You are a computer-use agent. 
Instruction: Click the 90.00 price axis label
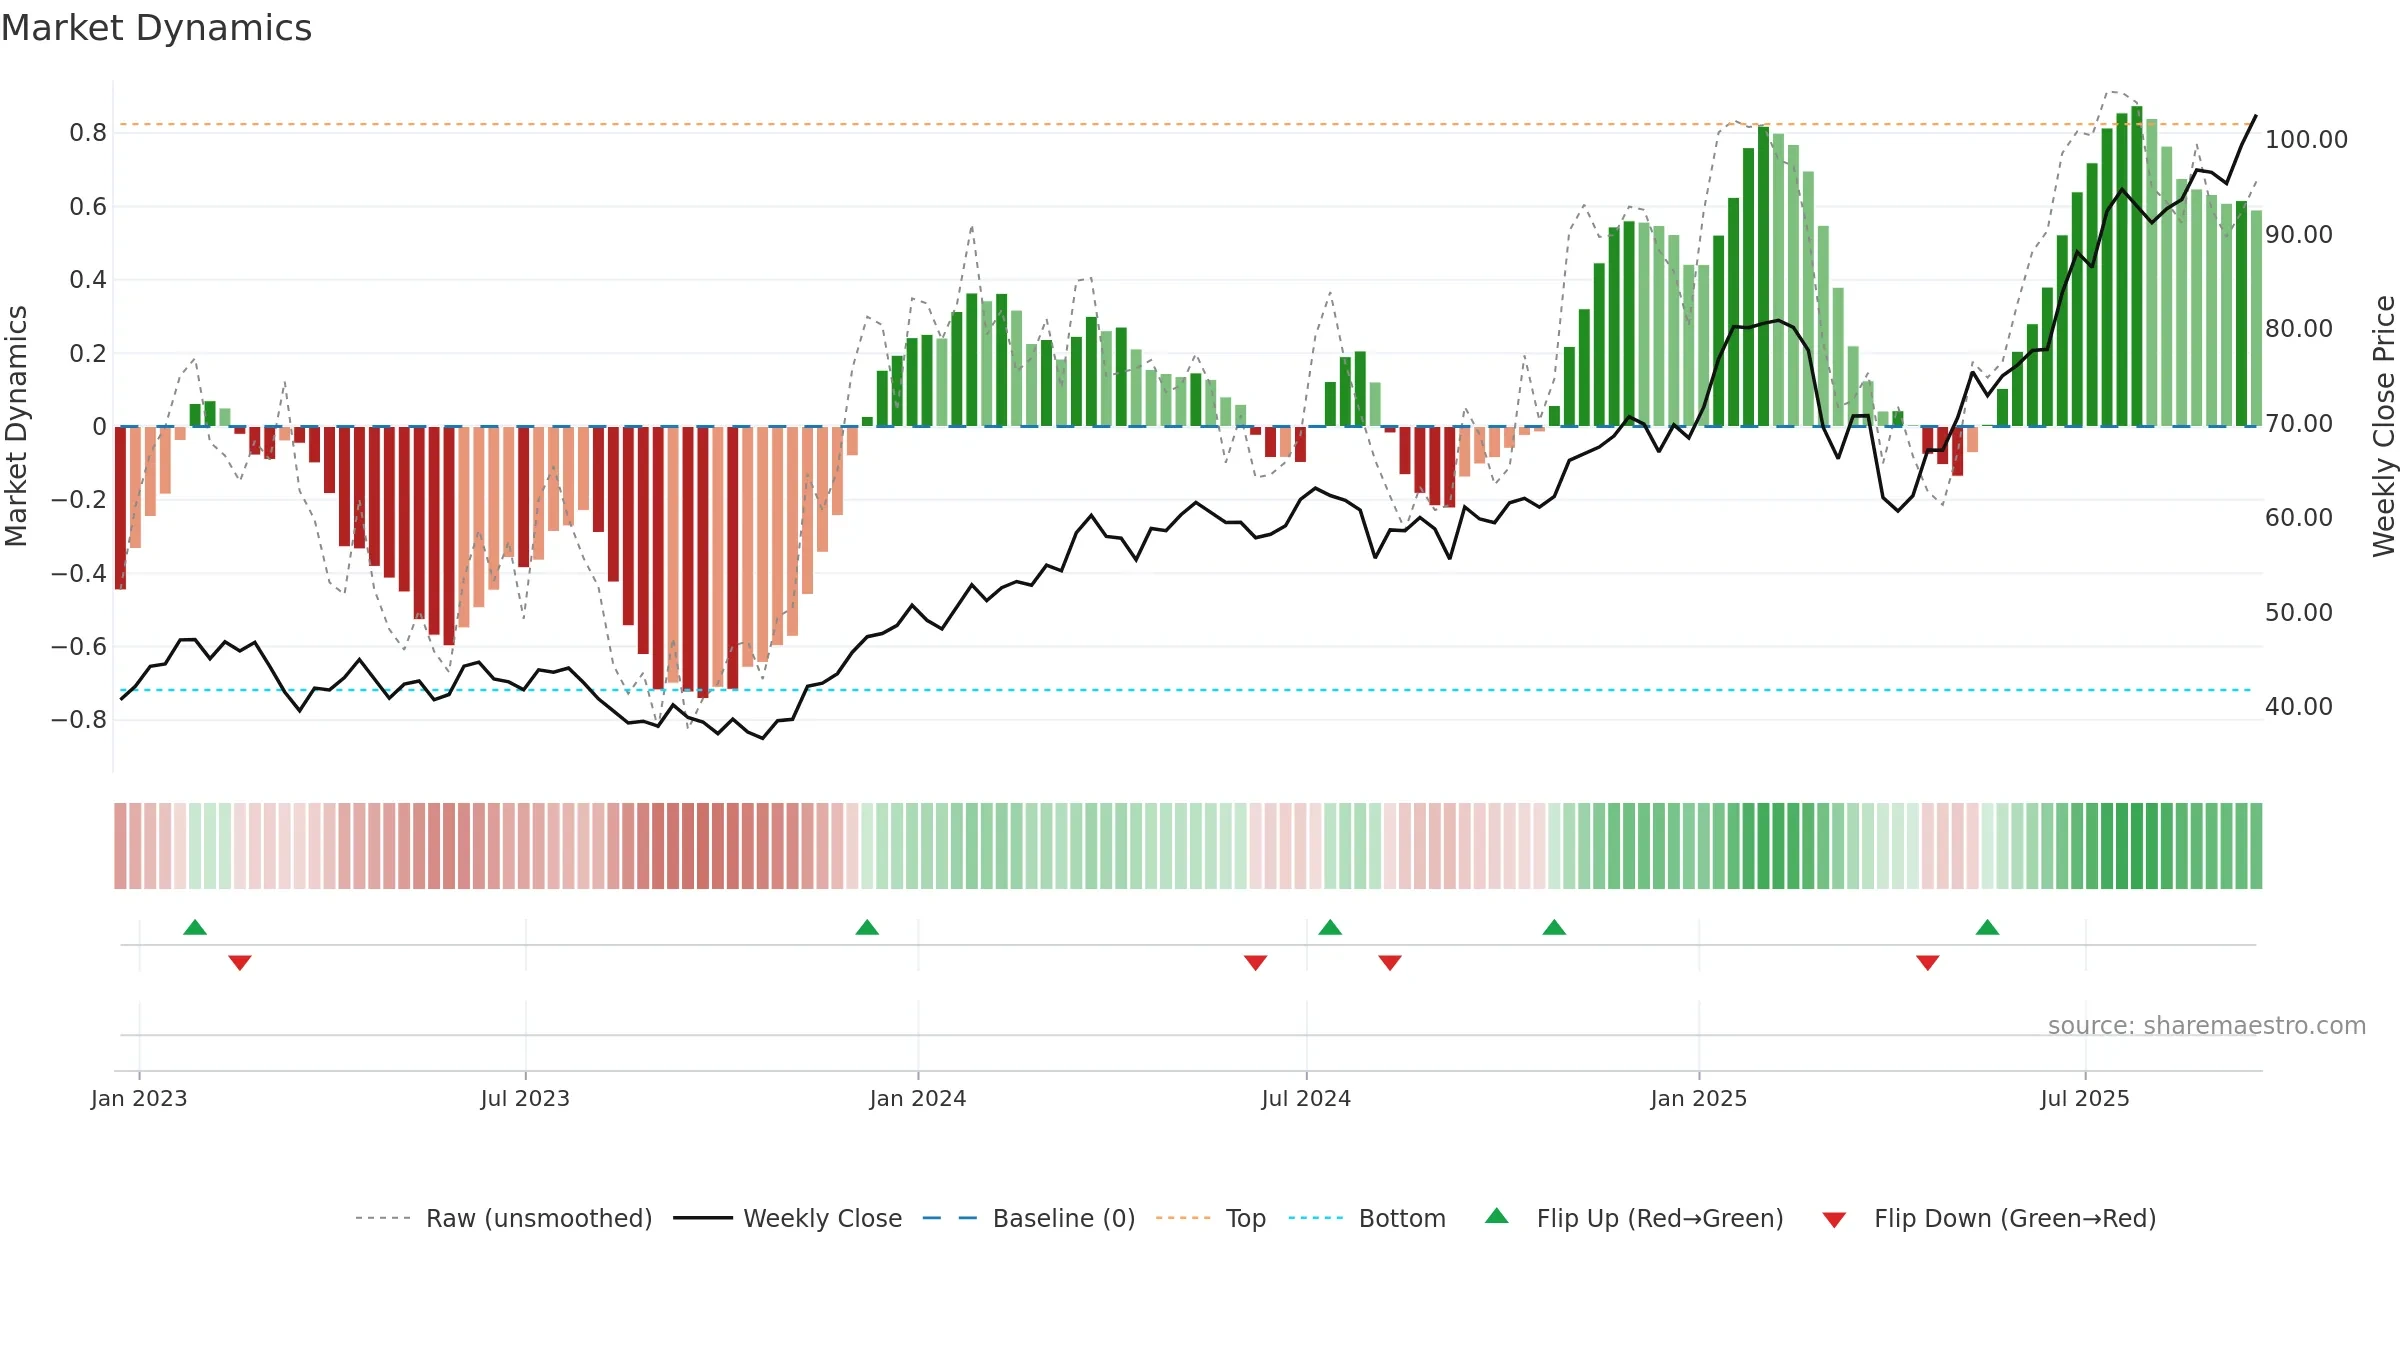[2299, 234]
